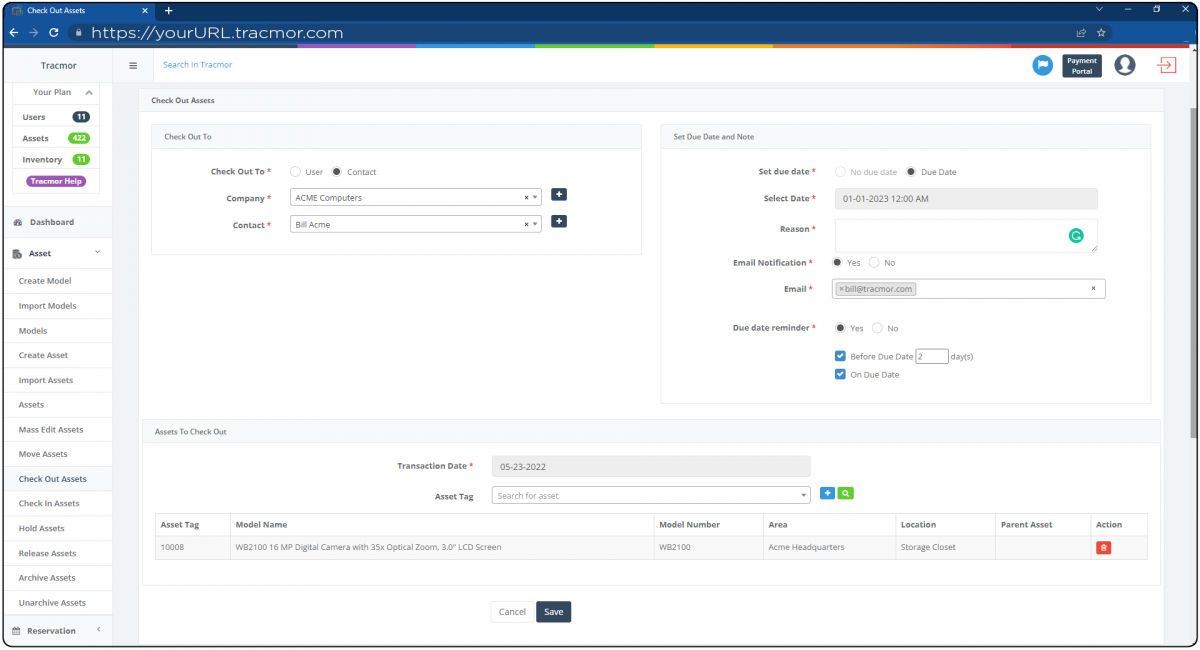Open Check In Assets from the sidebar

[x=48, y=503]
